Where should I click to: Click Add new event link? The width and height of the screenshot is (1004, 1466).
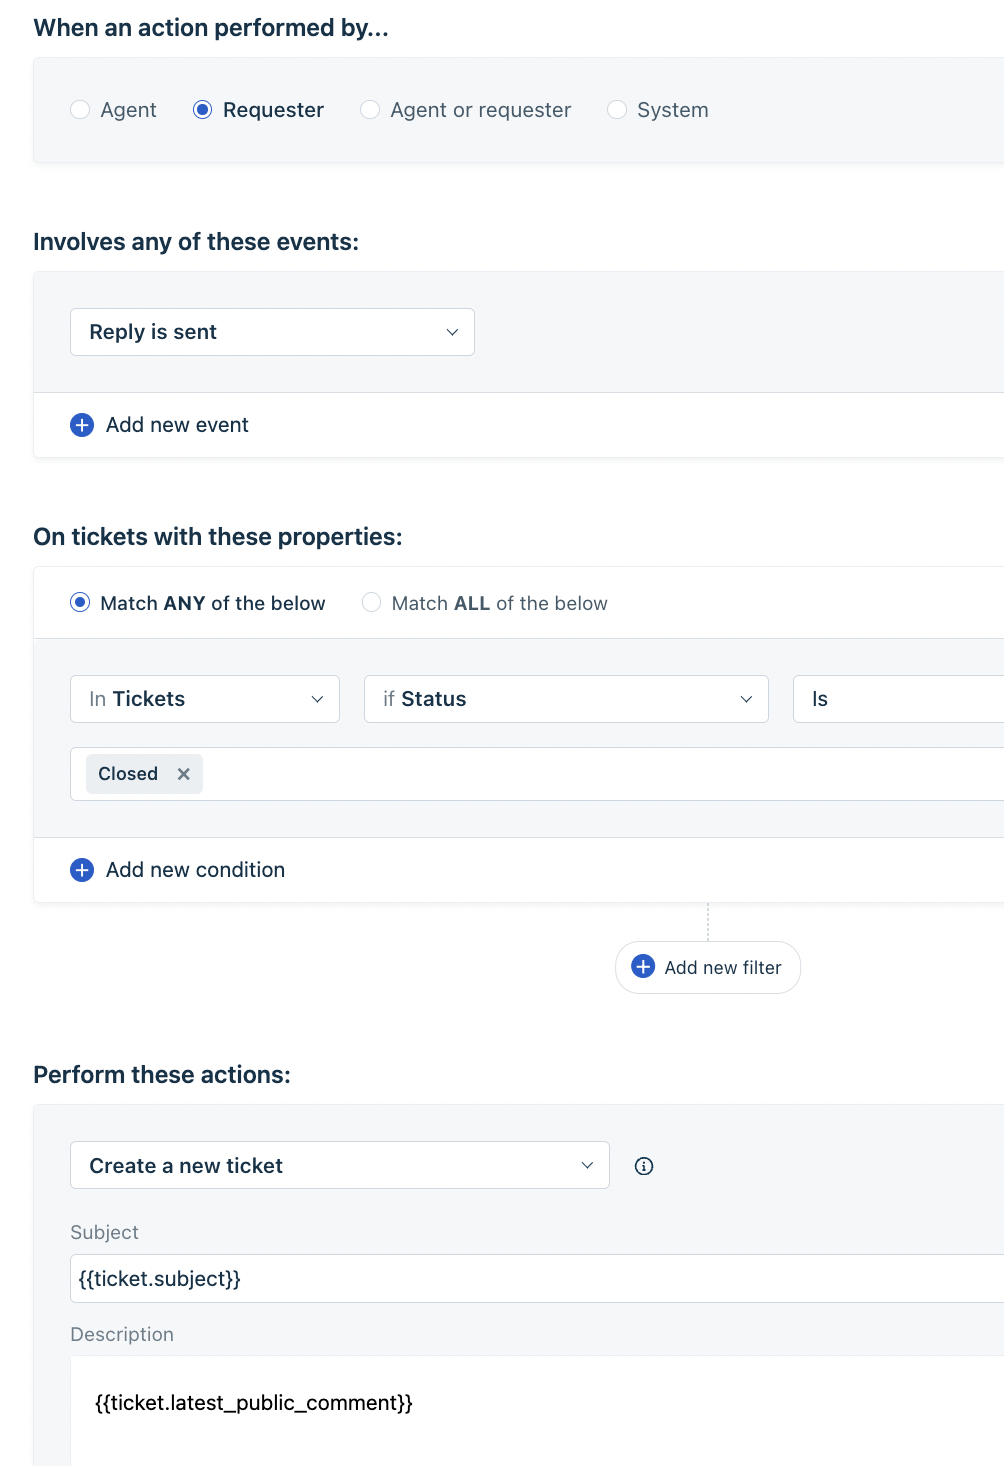(x=177, y=425)
